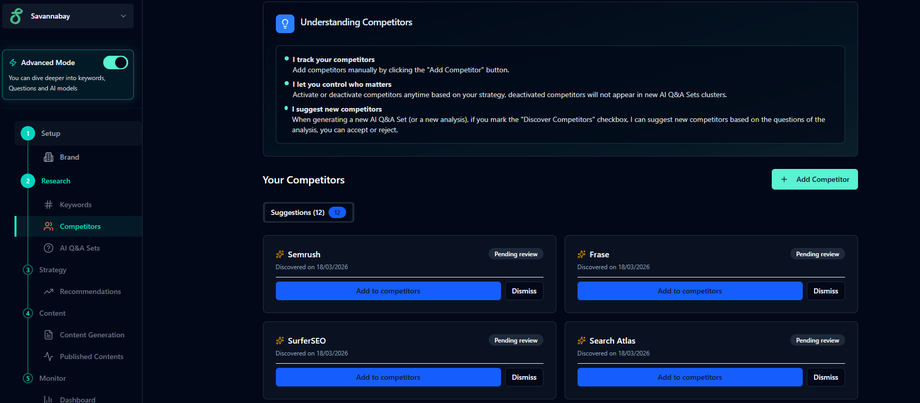Screen dimensions: 920x403
Task: Click the Published Contents pulse icon
Action: click(48, 356)
